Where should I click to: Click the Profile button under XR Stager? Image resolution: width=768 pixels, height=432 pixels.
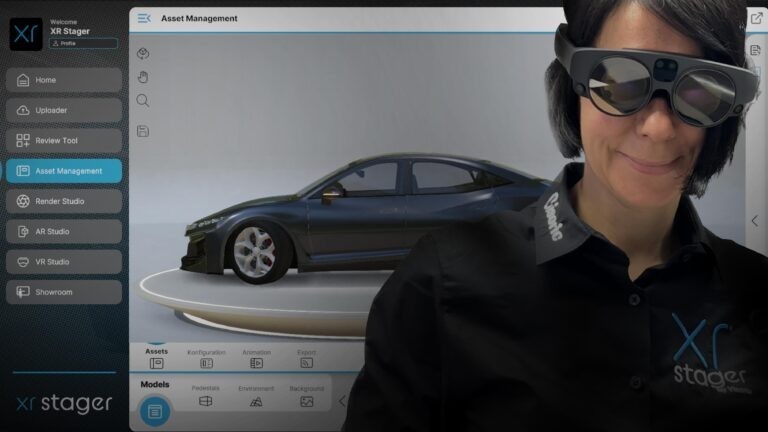tap(83, 44)
